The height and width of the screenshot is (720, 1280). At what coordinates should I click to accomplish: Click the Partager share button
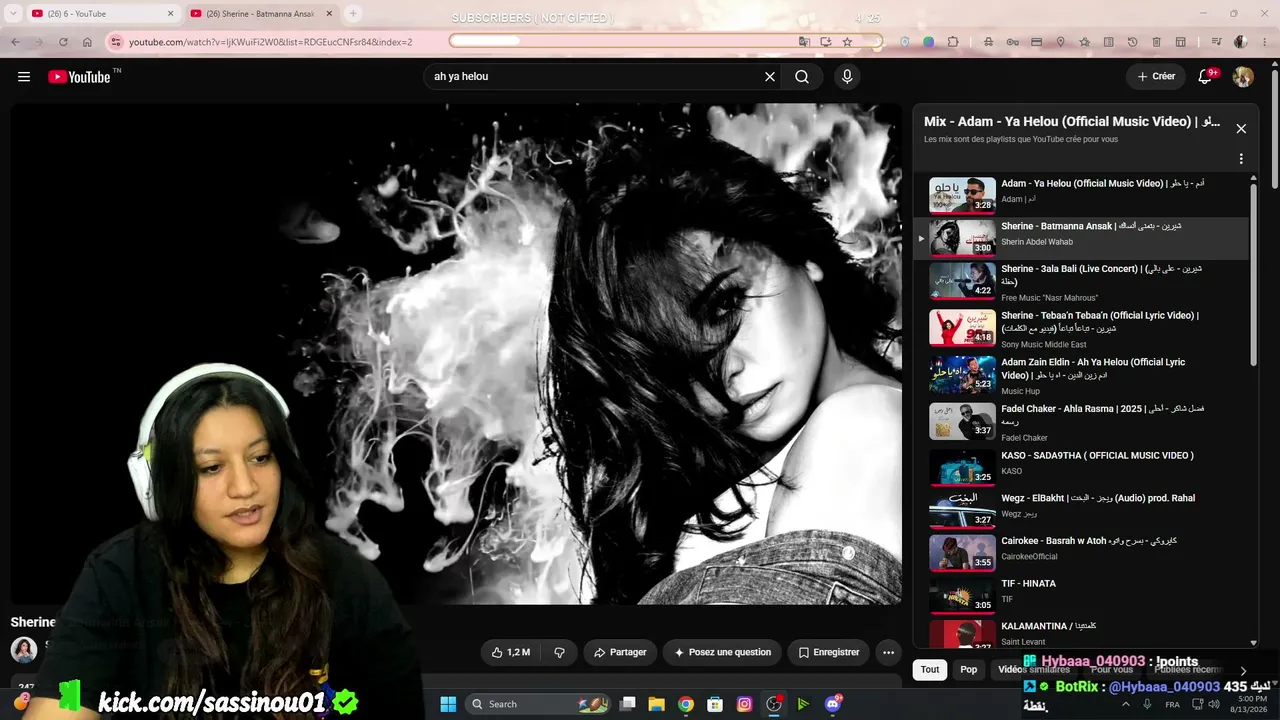click(620, 652)
